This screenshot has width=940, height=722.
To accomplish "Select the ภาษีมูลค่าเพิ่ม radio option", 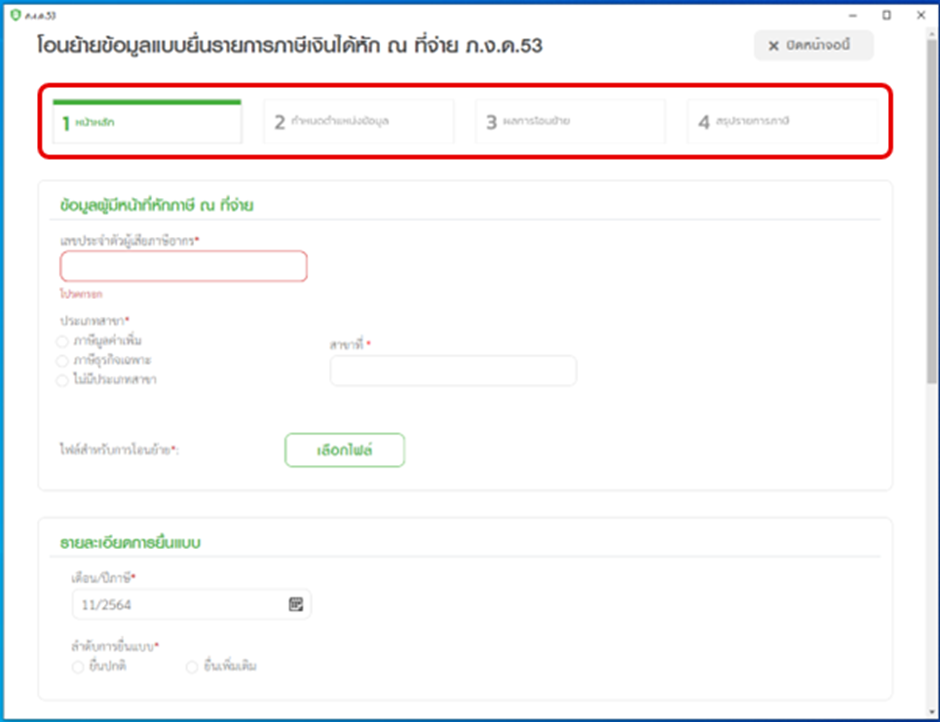I will tap(63, 342).
